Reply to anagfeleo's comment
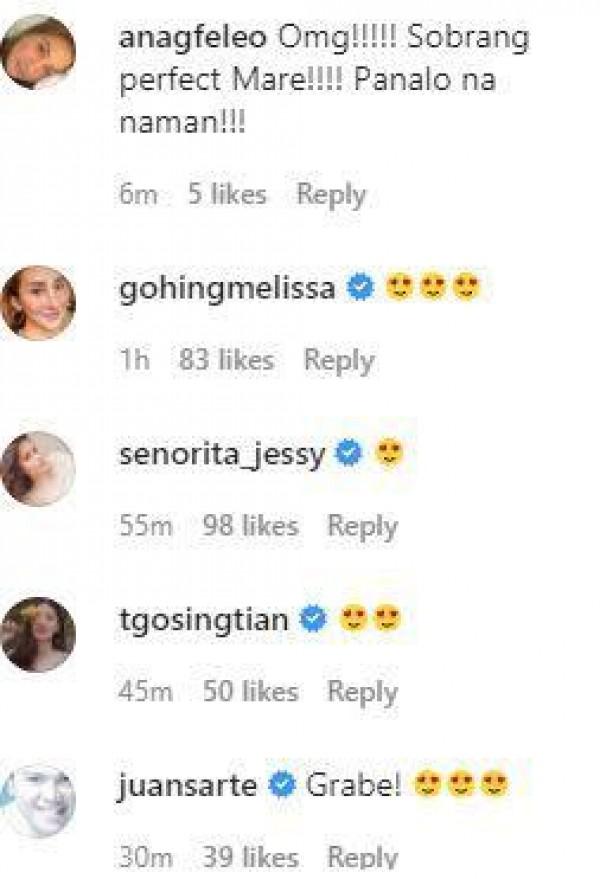Image resolution: width=600 pixels, height=879 pixels. [331, 194]
